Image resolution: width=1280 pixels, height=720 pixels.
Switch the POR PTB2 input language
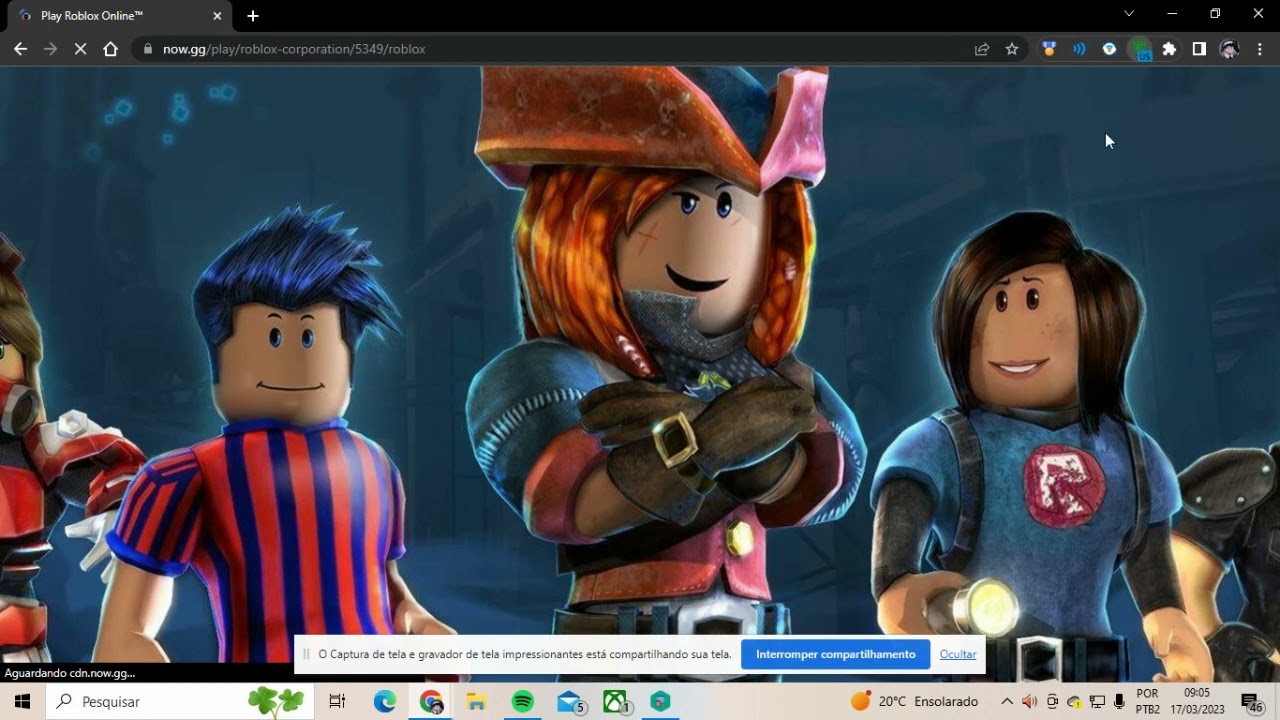(x=1148, y=702)
